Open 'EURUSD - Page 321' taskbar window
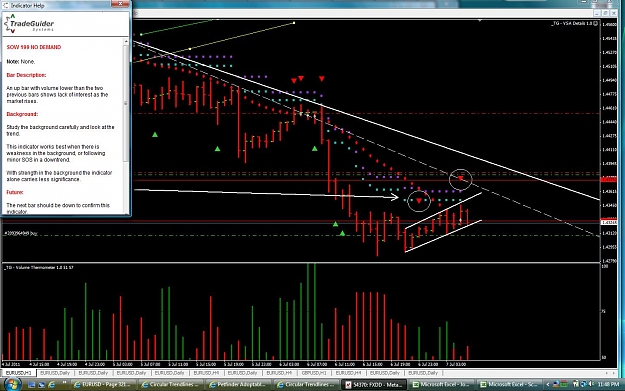Viewport: 625px width, 391px height. point(104,385)
